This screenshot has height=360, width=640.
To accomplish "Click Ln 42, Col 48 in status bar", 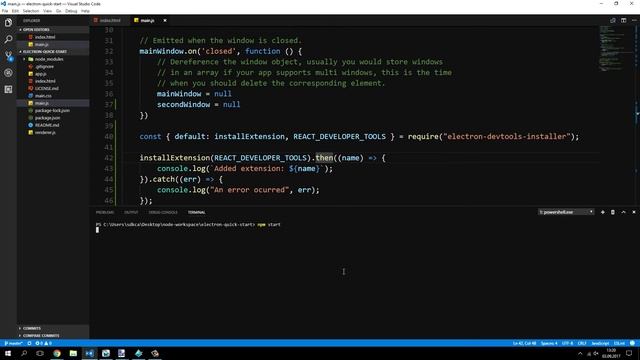I will [x=524, y=343].
